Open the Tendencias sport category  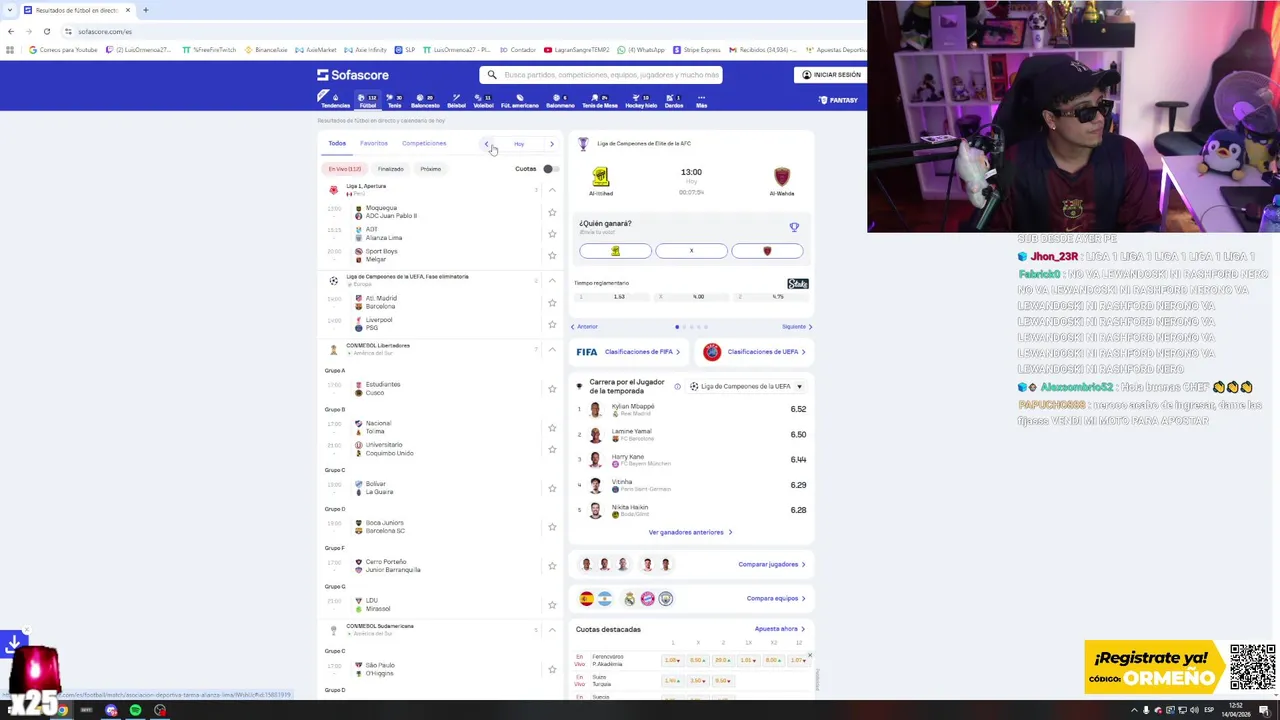[x=335, y=100]
